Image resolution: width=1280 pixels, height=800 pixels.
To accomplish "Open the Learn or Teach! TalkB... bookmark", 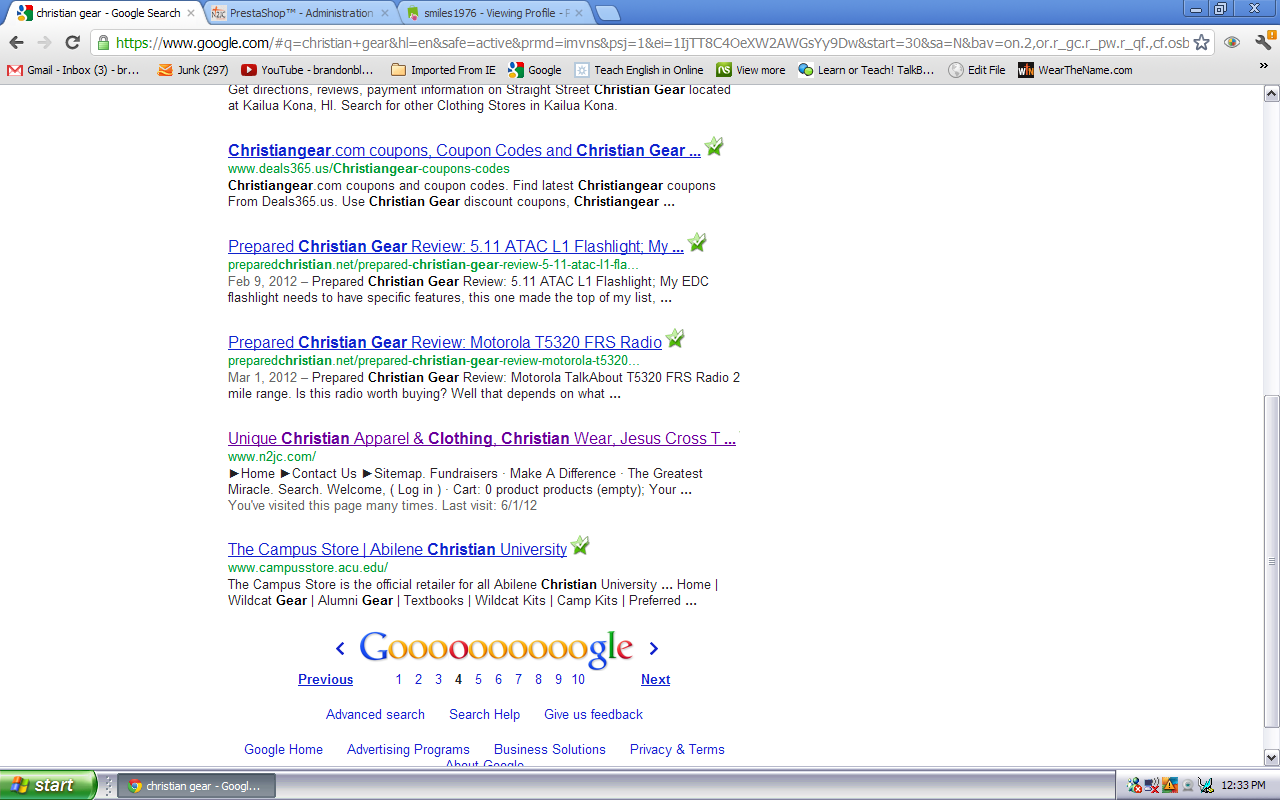I will (867, 70).
